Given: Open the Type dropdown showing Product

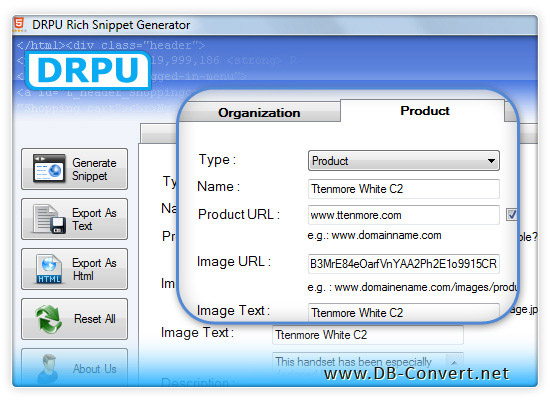Looking at the screenshot, I should (x=404, y=161).
